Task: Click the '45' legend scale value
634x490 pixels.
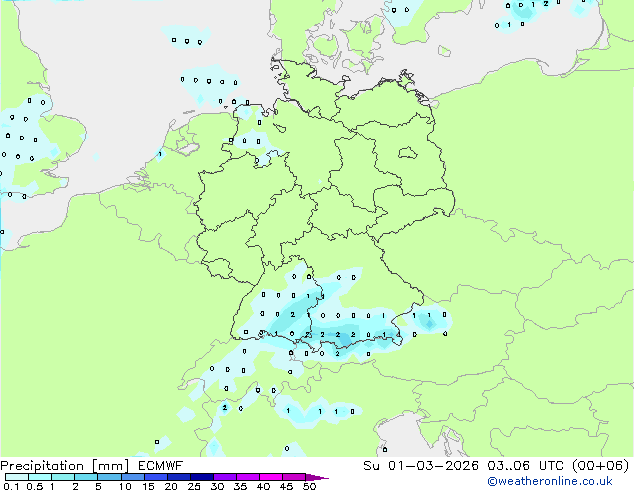Action: point(286,486)
